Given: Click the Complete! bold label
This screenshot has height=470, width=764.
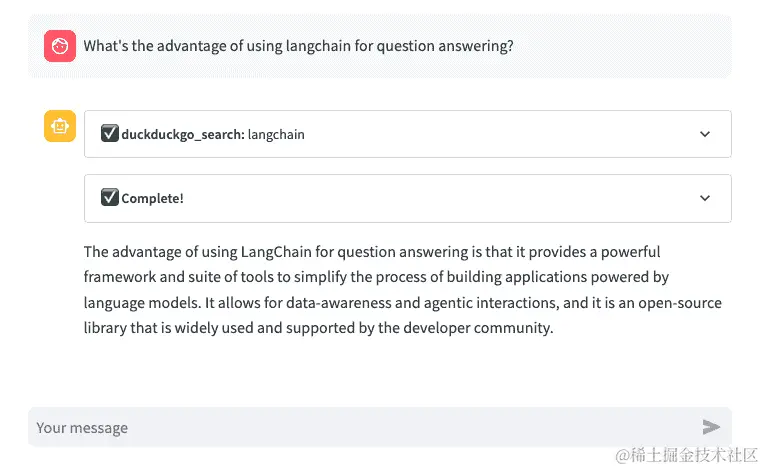Looking at the screenshot, I should coord(153,198).
